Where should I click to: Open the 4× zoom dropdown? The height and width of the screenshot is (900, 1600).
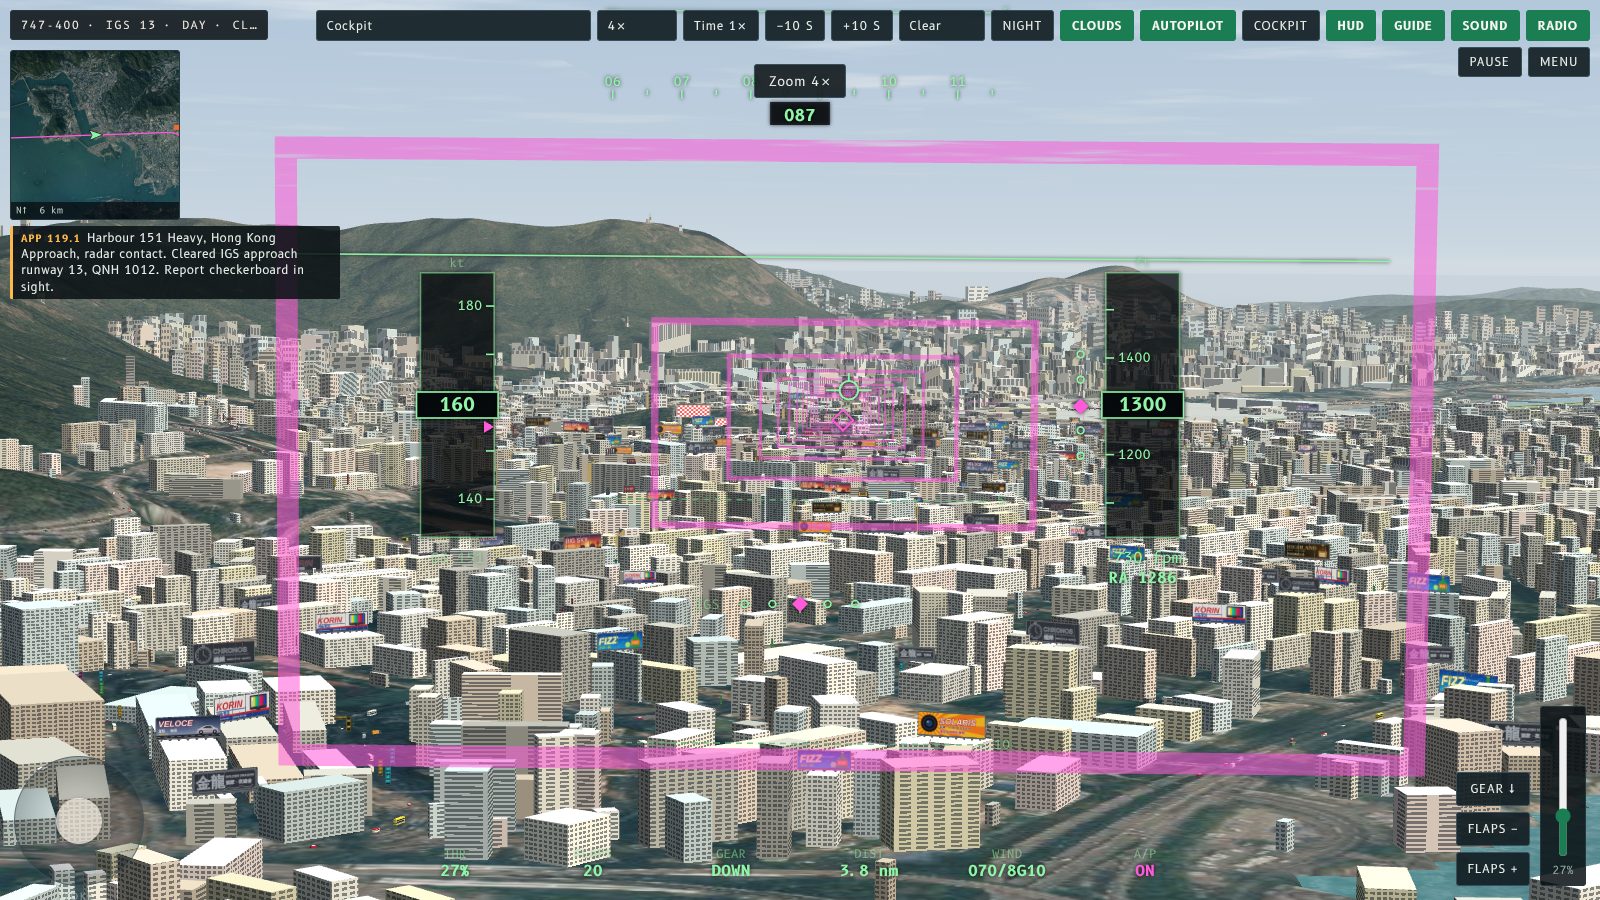[x=636, y=25]
